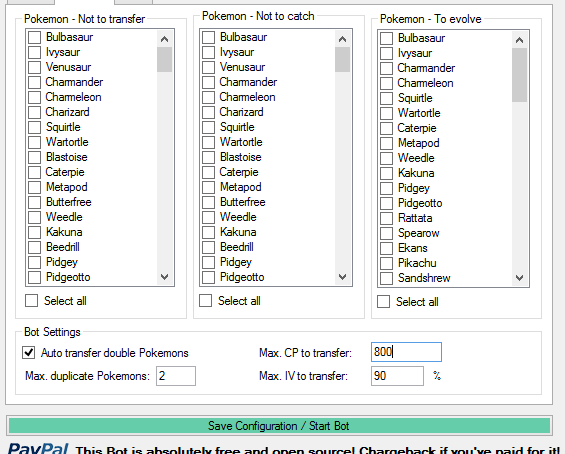This screenshot has height=454, width=565.
Task: Check Bulbasaur in Not to transfer list
Action: (x=35, y=37)
